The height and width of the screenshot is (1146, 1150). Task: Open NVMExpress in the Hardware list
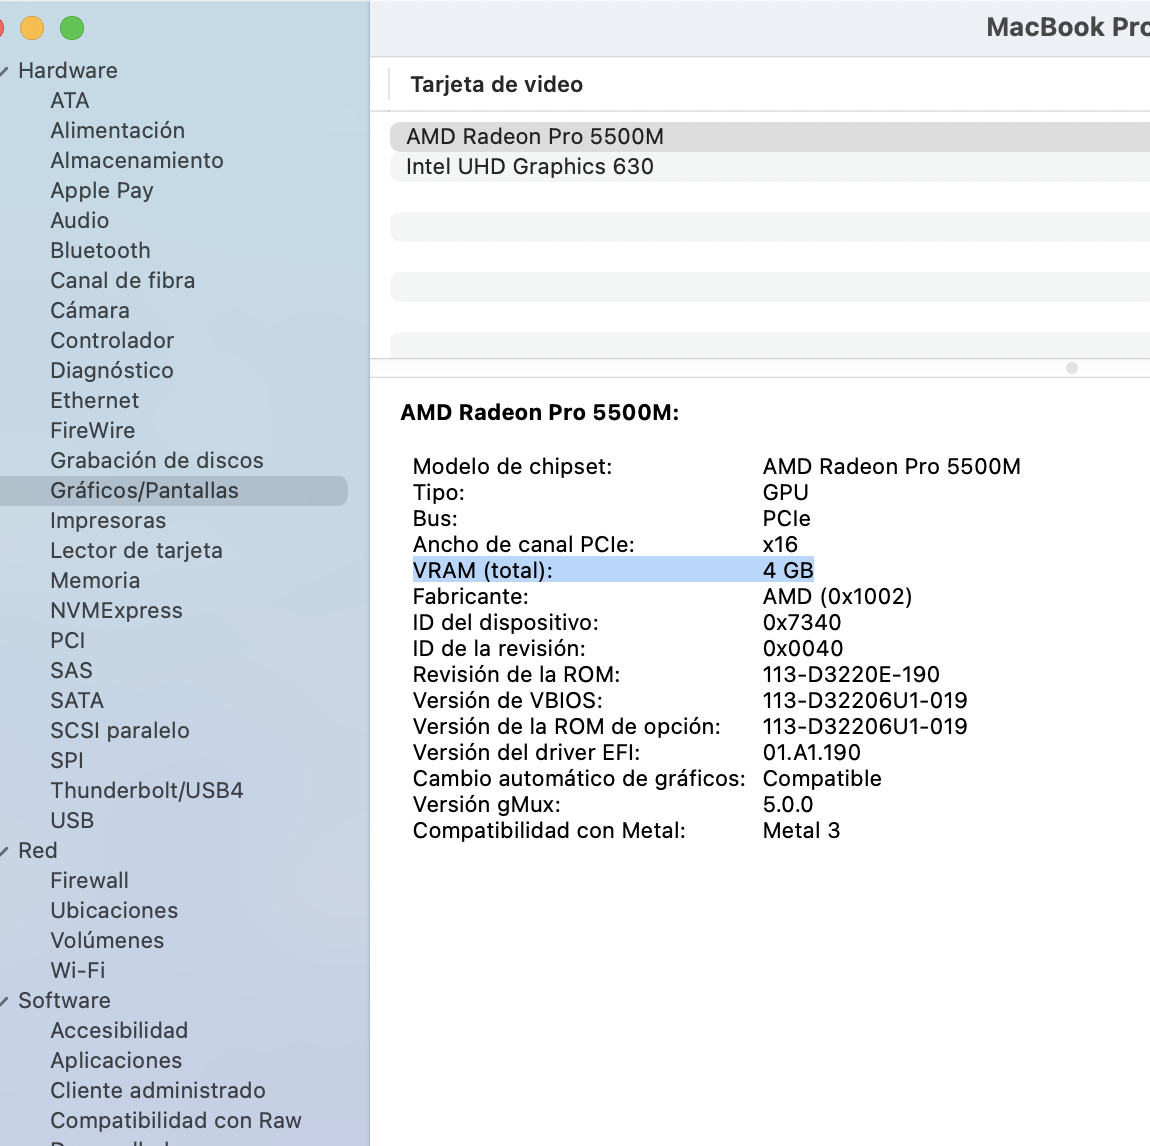[116, 611]
